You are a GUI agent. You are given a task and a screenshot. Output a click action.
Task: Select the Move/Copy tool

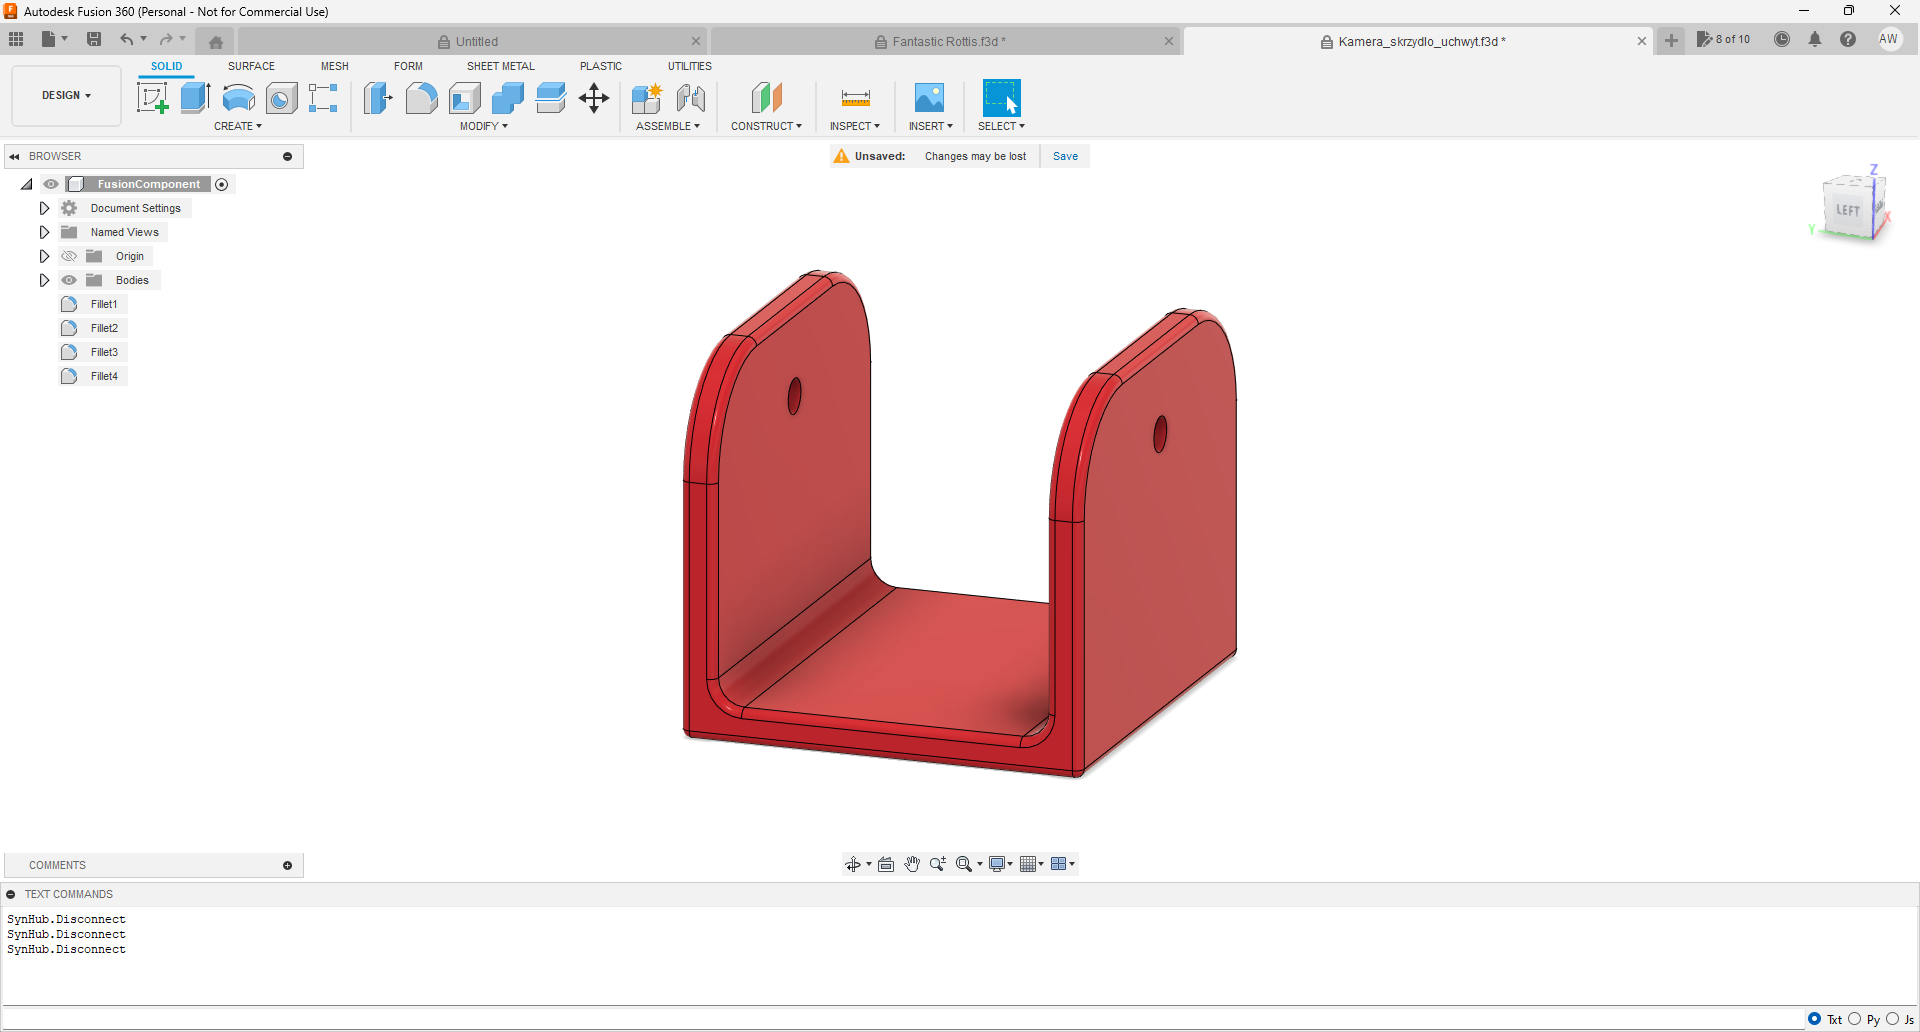[594, 98]
